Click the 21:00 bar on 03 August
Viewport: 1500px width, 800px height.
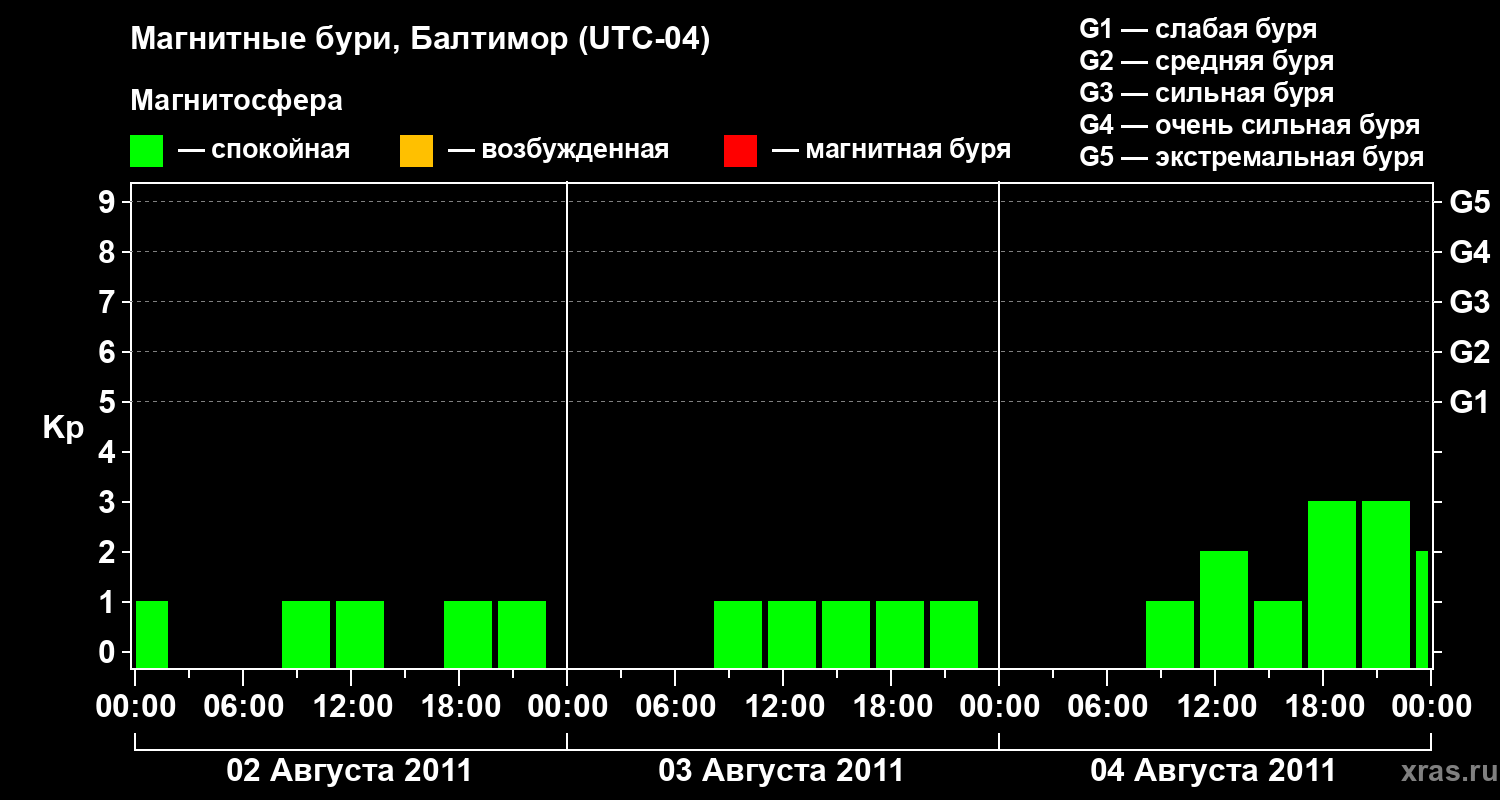coord(954,634)
